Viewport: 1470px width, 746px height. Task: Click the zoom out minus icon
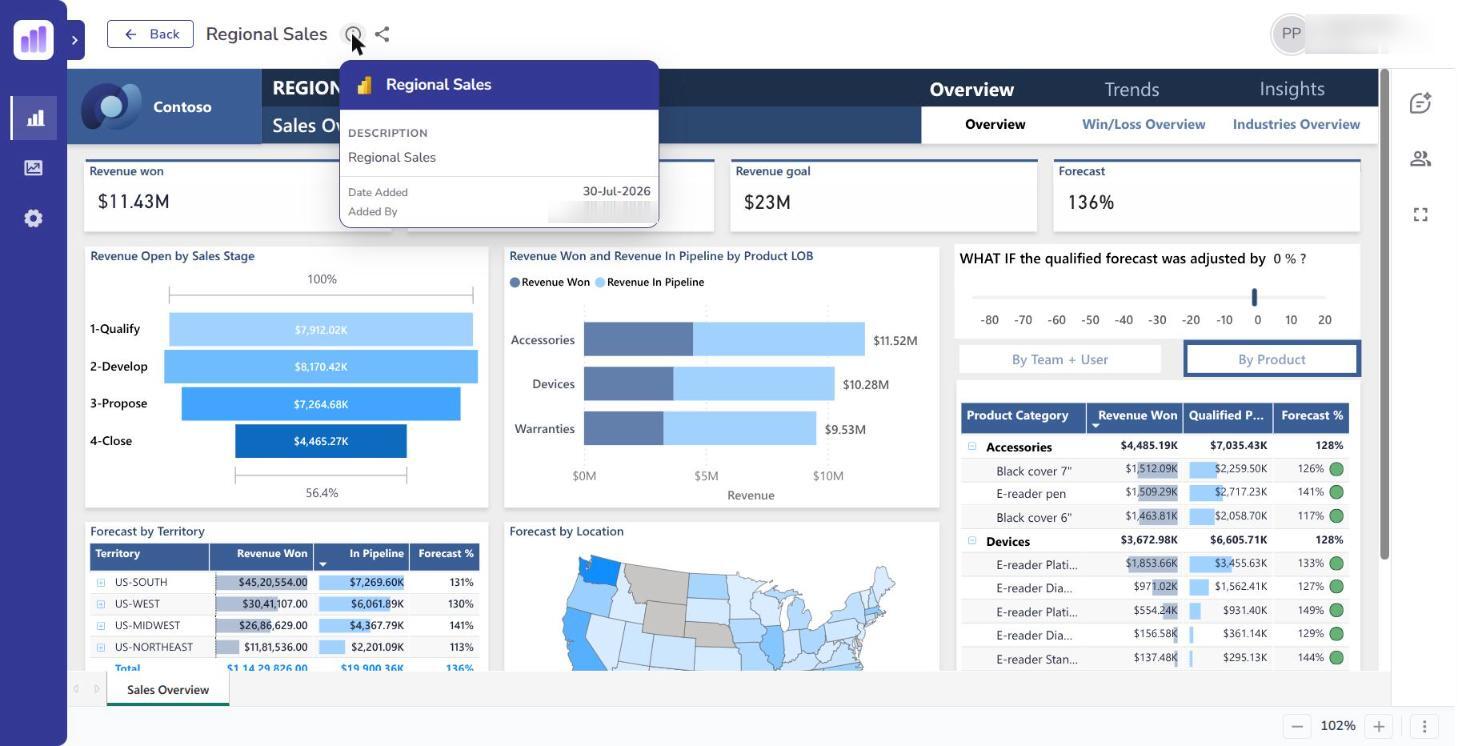tap(1297, 726)
